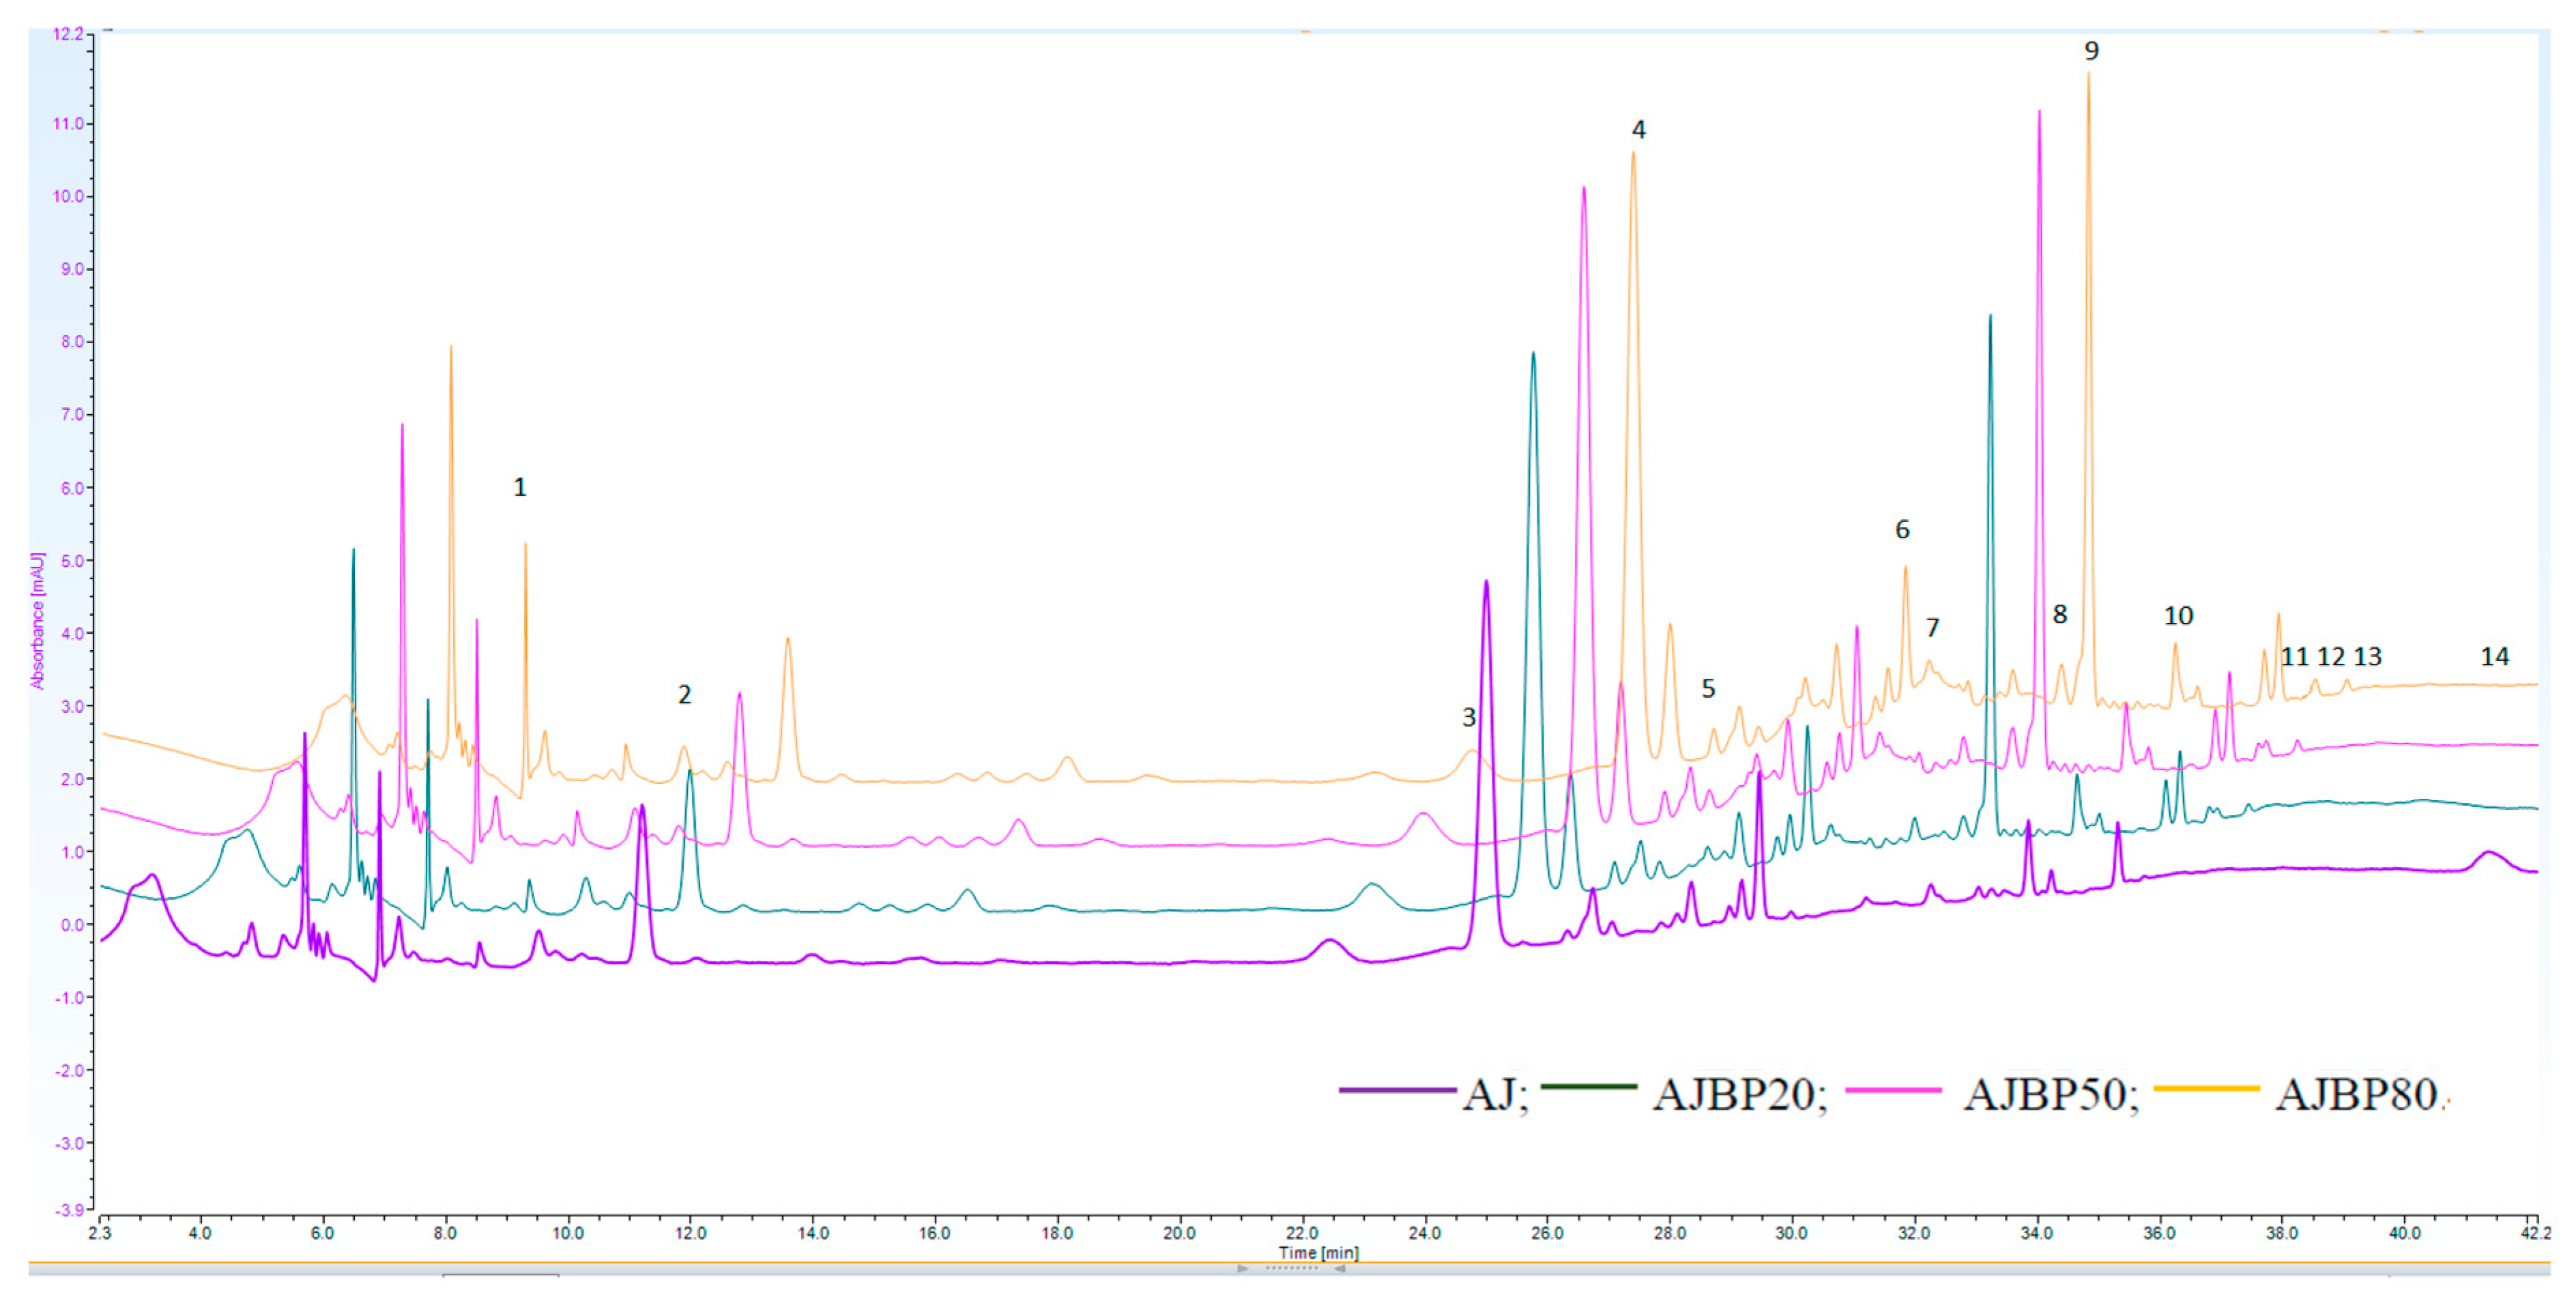Select the AJBP80 legend text
This screenshot has width=2576, height=1303.
(2356, 1095)
